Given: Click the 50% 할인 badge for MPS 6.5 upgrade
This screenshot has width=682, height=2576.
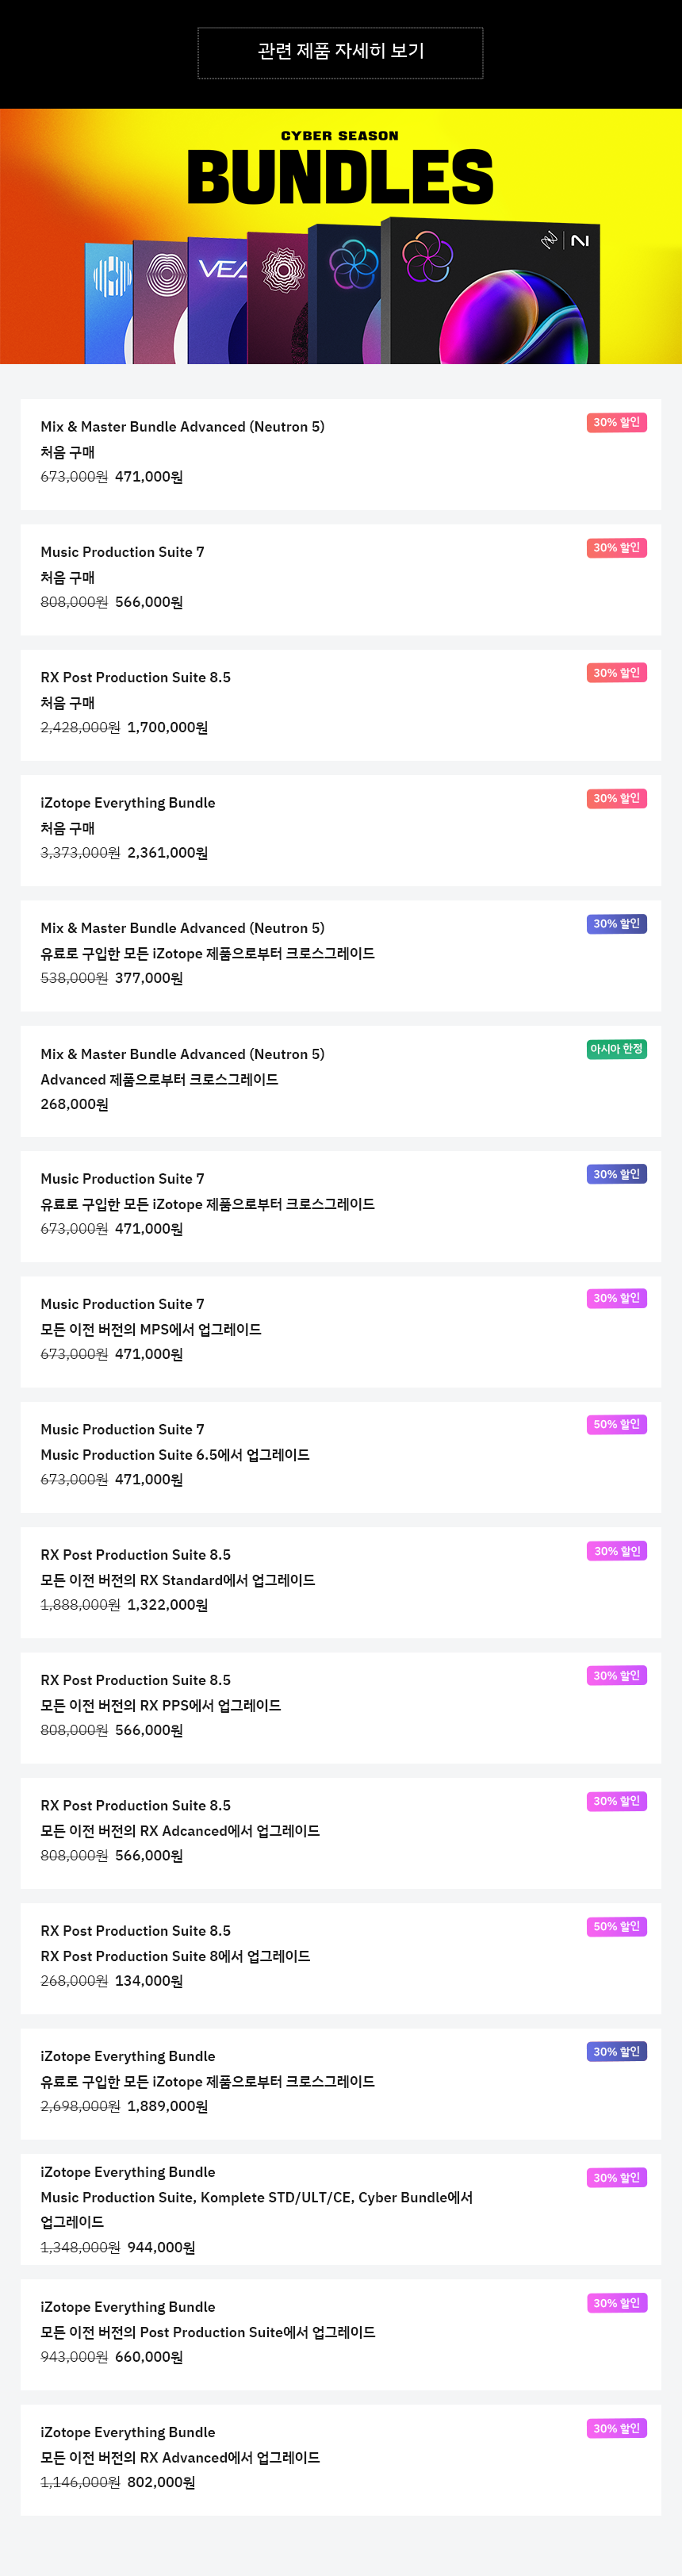Looking at the screenshot, I should 616,1424.
